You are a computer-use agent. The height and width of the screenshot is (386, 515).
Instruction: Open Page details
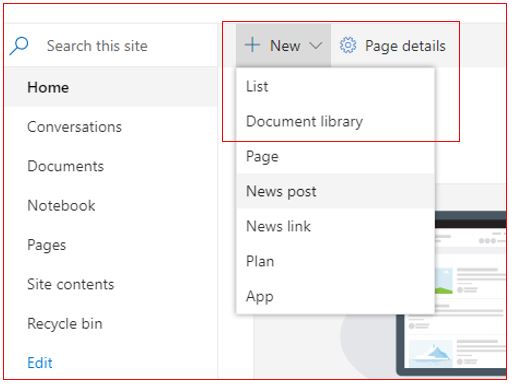point(392,46)
